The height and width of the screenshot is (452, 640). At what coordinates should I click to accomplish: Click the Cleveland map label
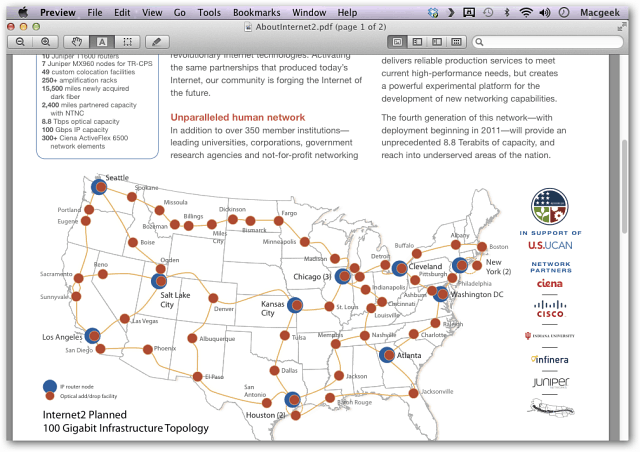tap(425, 266)
